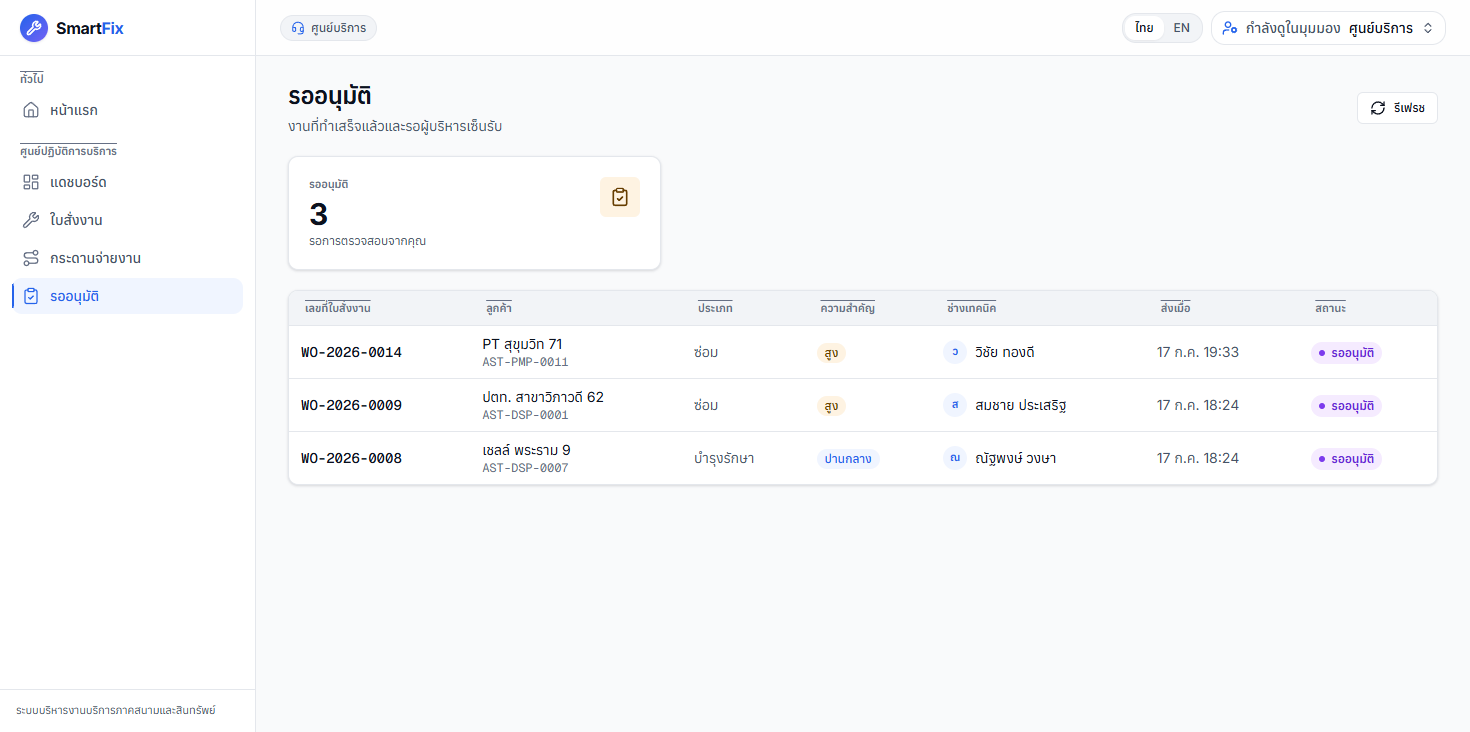The height and width of the screenshot is (732, 1470).
Task: Click the page heading รออนุมัติ
Action: tap(330, 96)
